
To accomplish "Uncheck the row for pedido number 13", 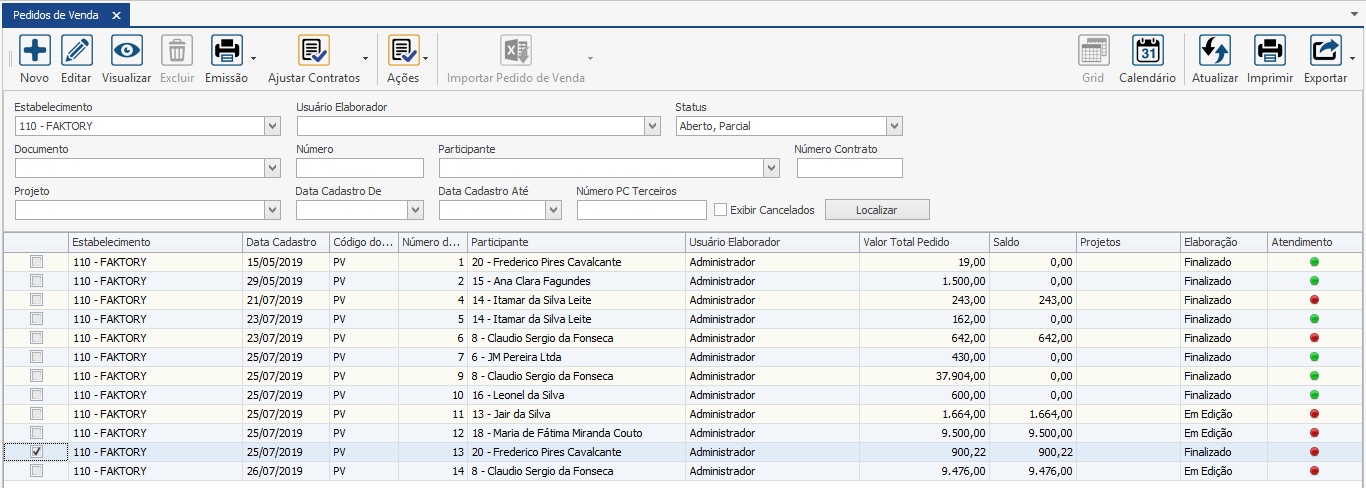I will [x=37, y=452].
